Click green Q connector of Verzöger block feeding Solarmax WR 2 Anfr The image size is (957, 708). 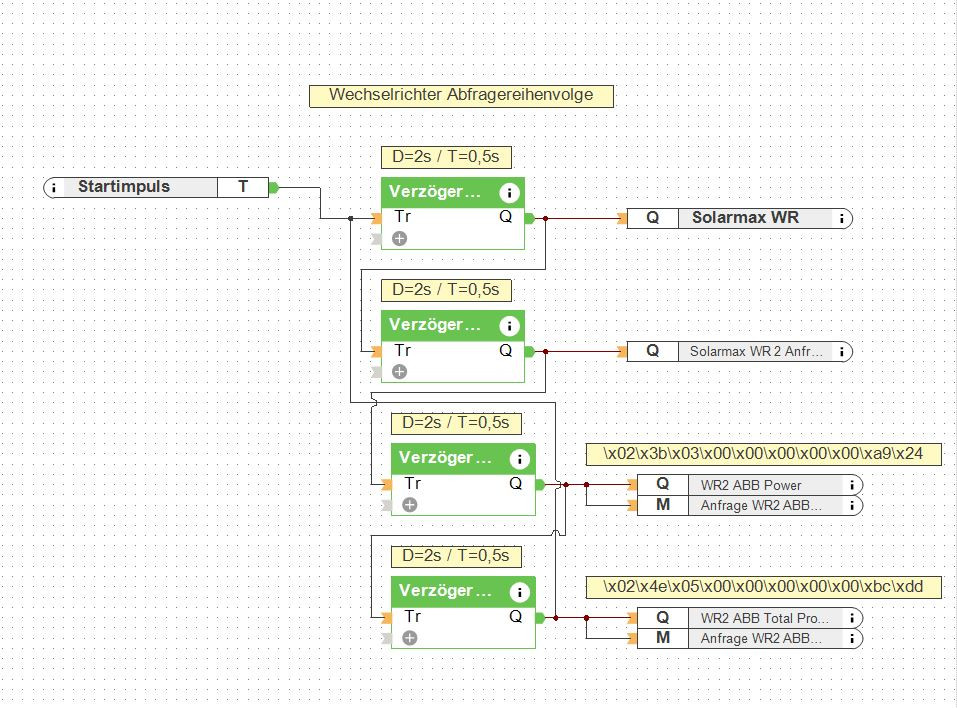pos(529,352)
